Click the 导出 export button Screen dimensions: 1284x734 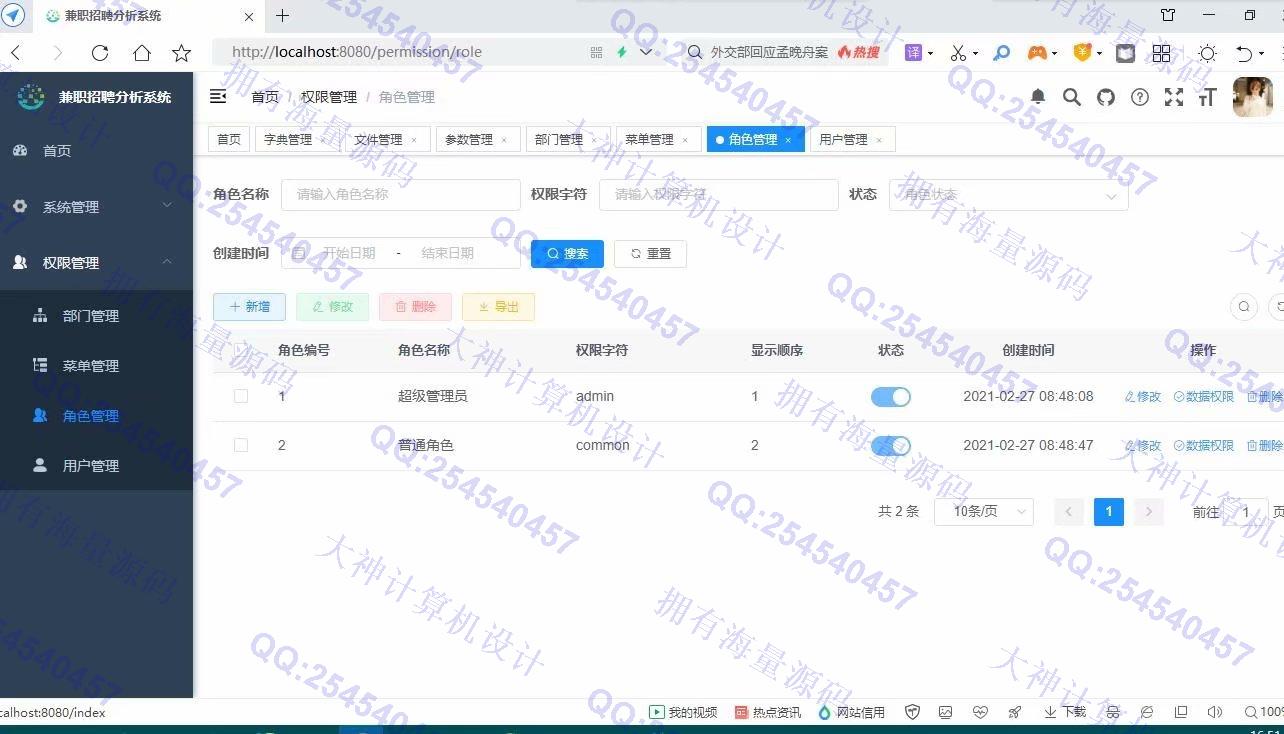(x=498, y=307)
